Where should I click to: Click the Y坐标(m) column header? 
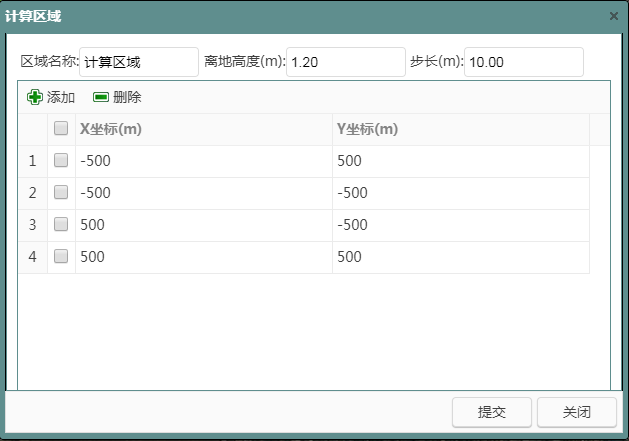point(460,129)
